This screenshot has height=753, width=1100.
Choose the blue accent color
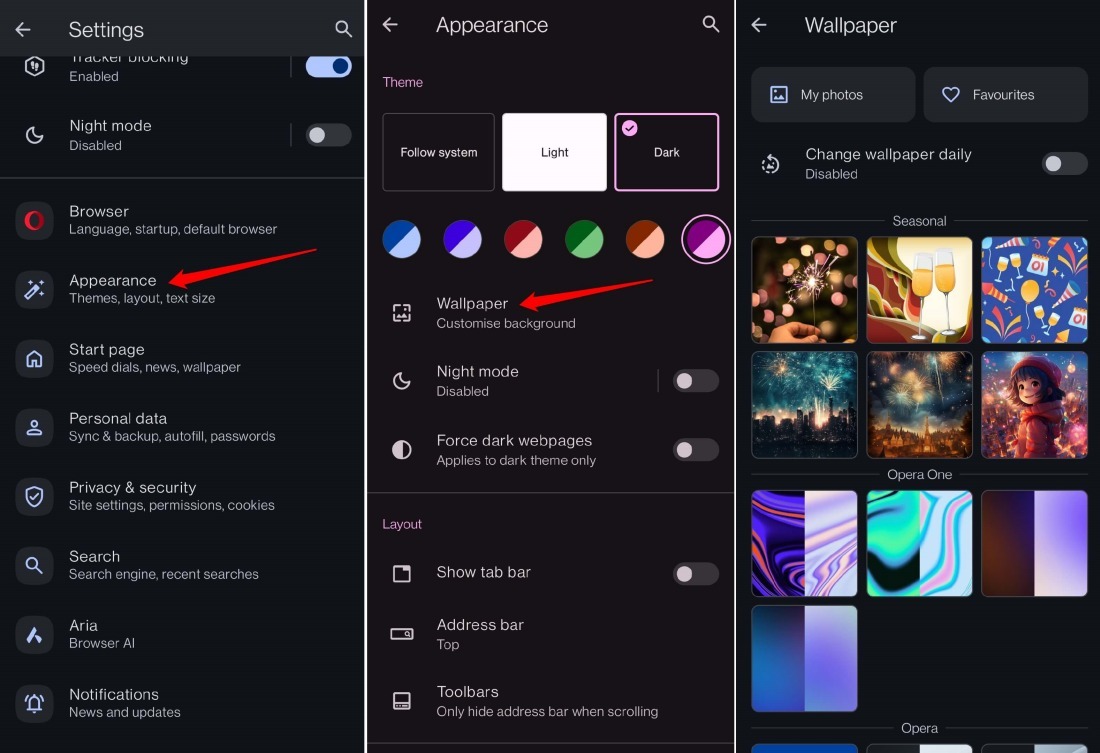pyautogui.click(x=401, y=239)
